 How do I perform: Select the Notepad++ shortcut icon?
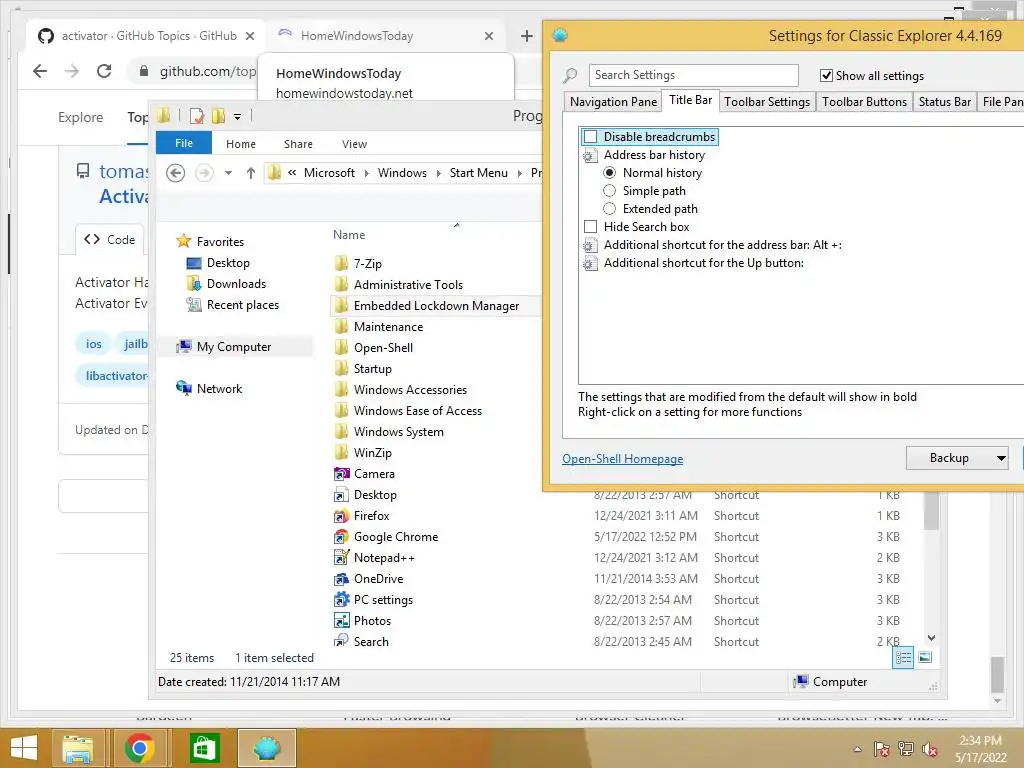pos(341,558)
